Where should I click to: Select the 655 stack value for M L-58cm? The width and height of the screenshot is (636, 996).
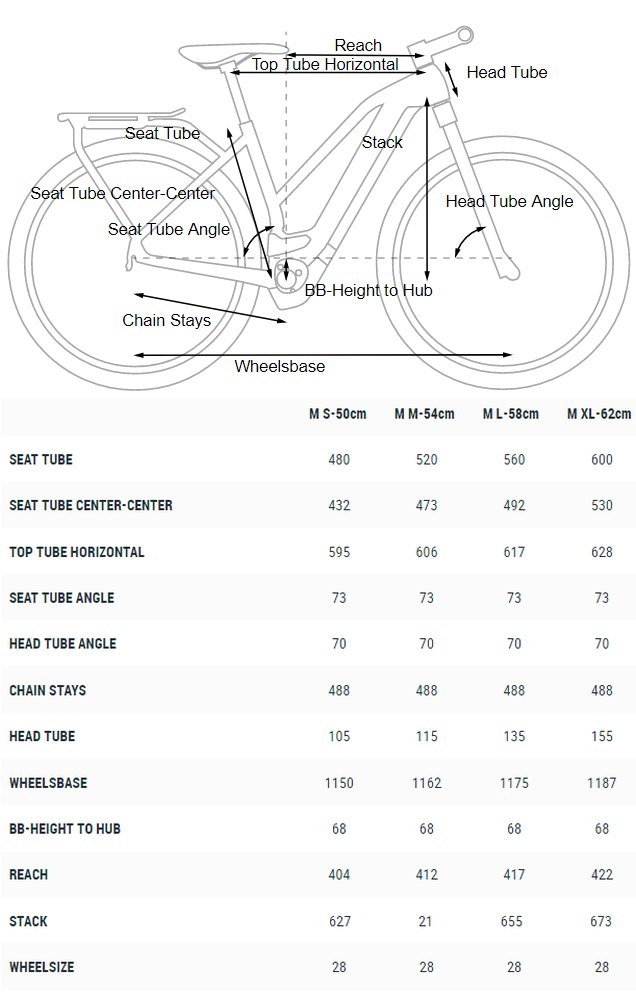[512, 921]
